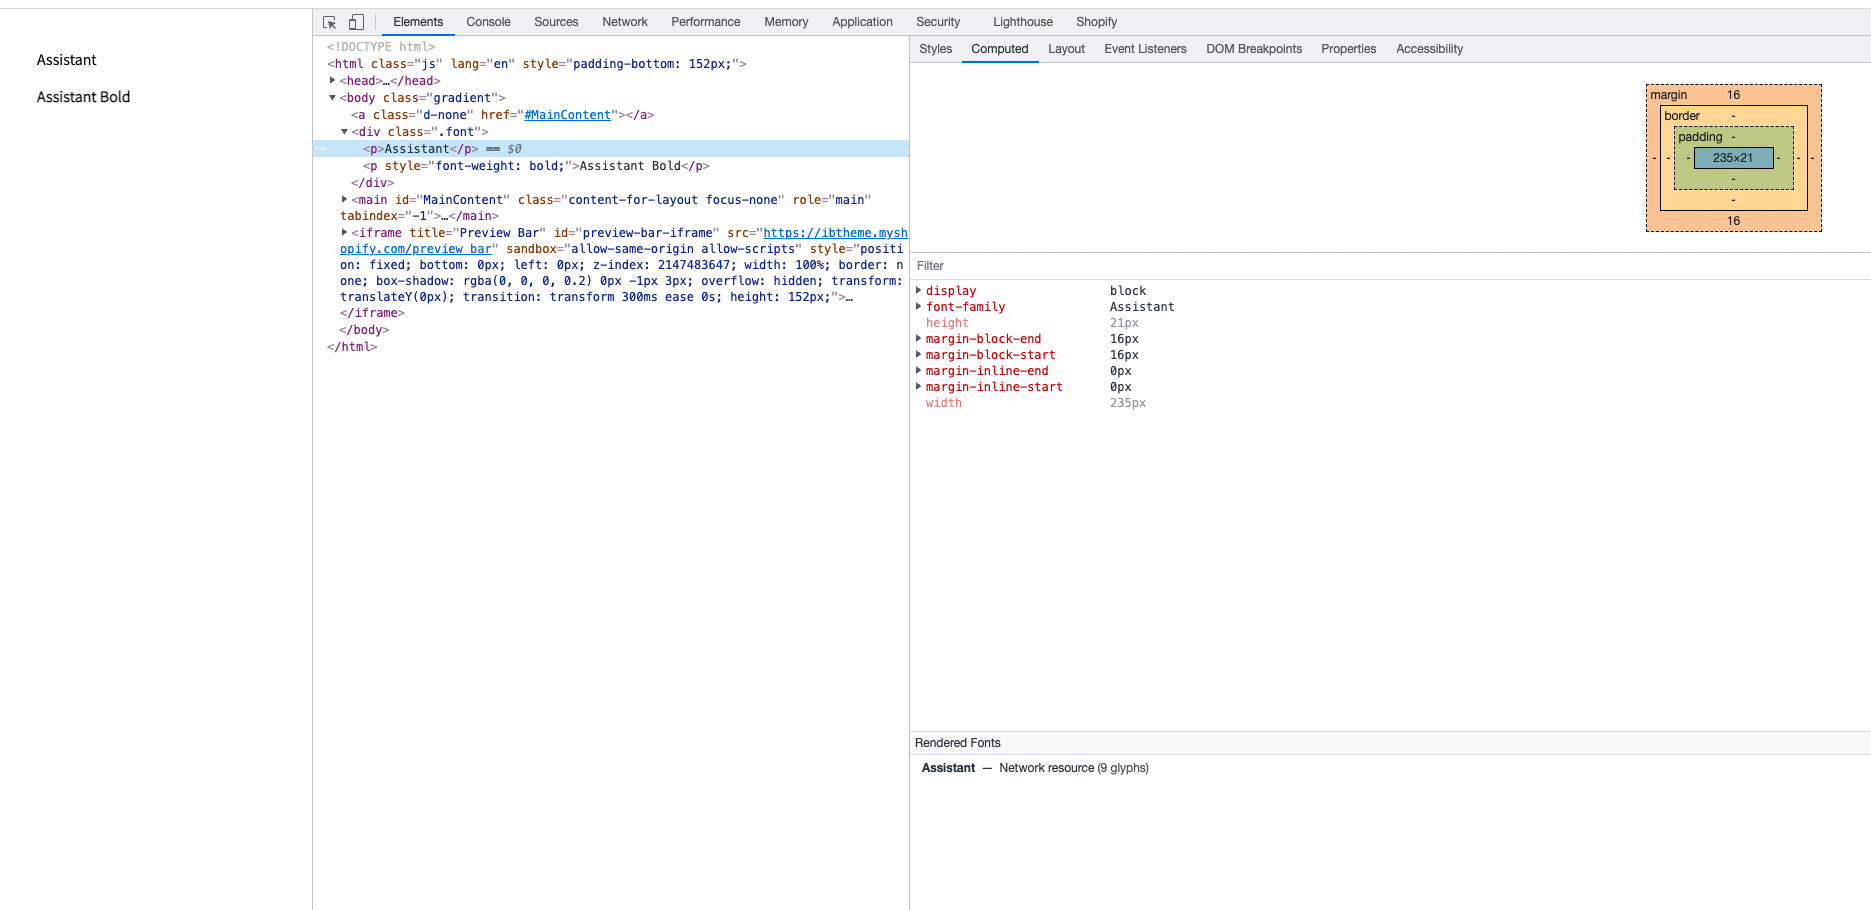The width and height of the screenshot is (1871, 910).
Task: Switch to the Console tab
Action: click(488, 22)
